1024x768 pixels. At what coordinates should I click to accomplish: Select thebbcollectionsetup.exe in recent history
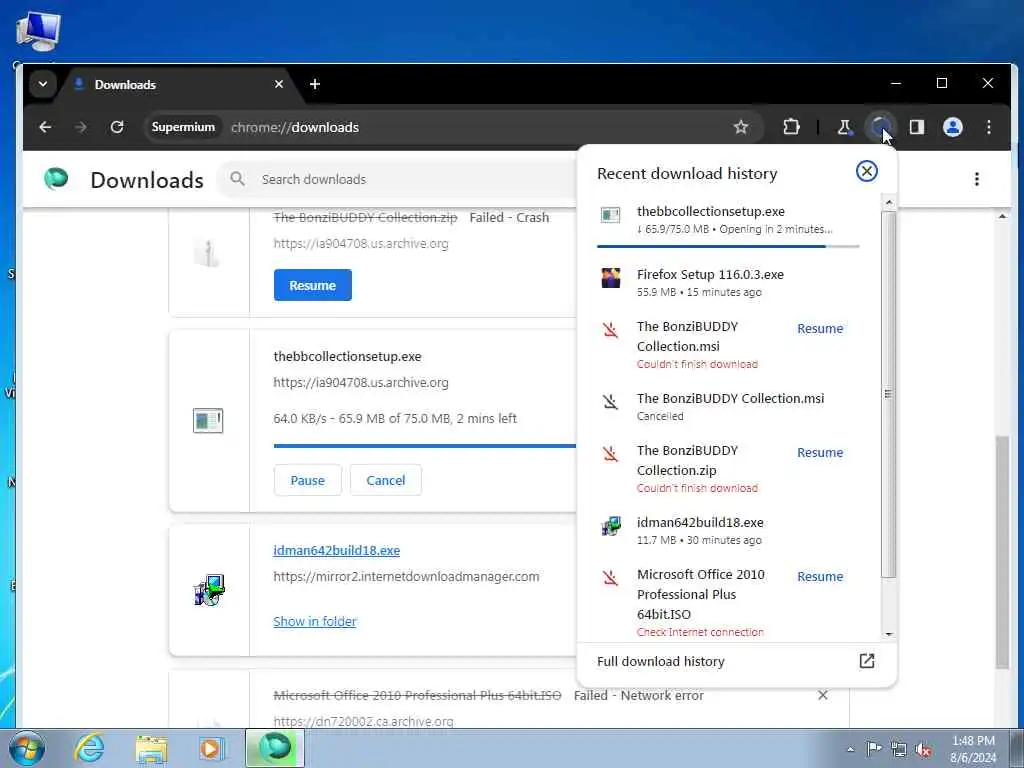tap(728, 220)
